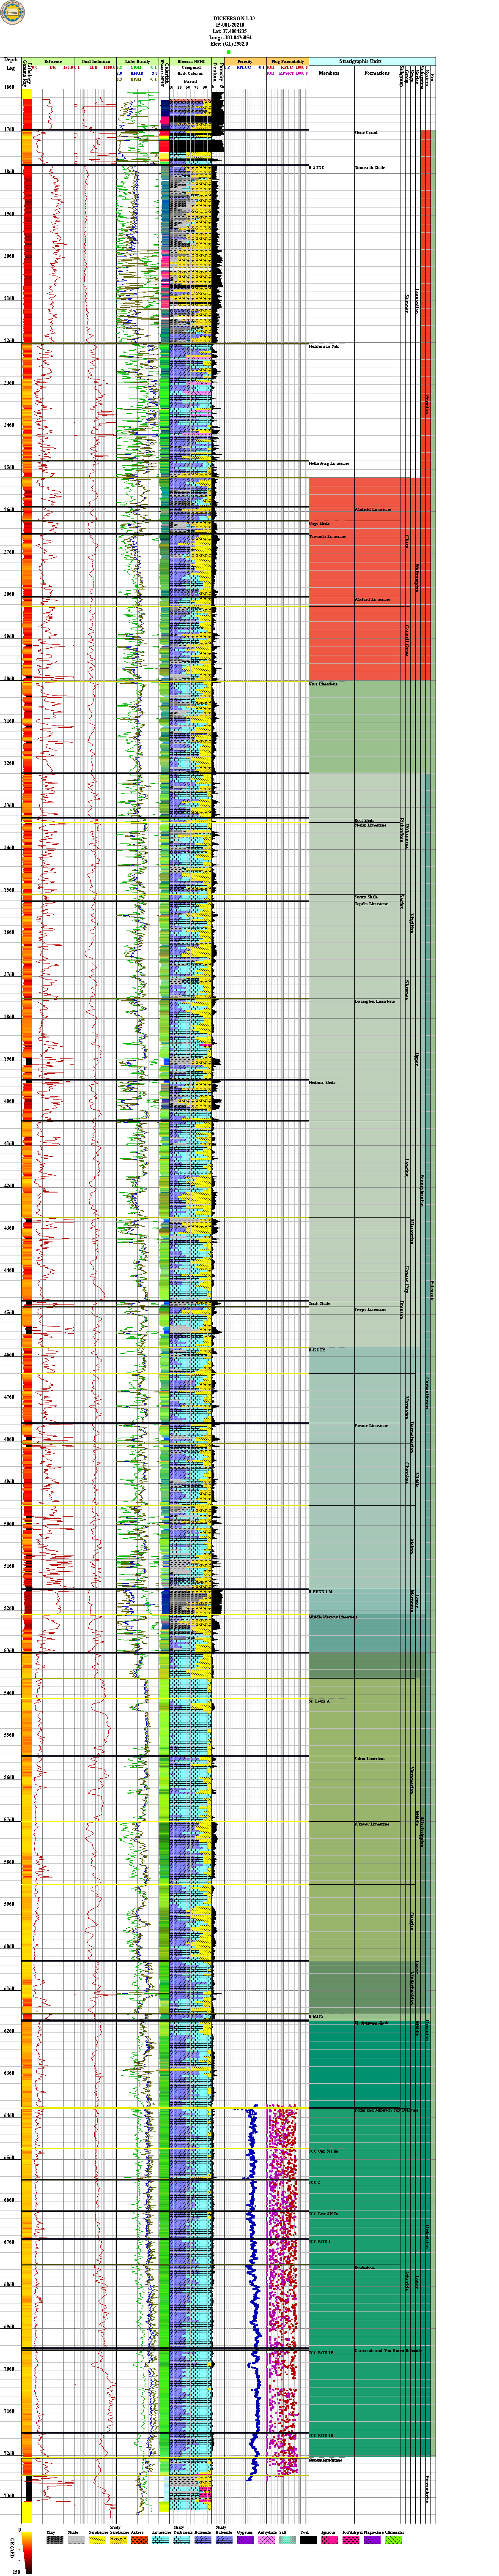Click the Gage Shale member label

(x=319, y=523)
